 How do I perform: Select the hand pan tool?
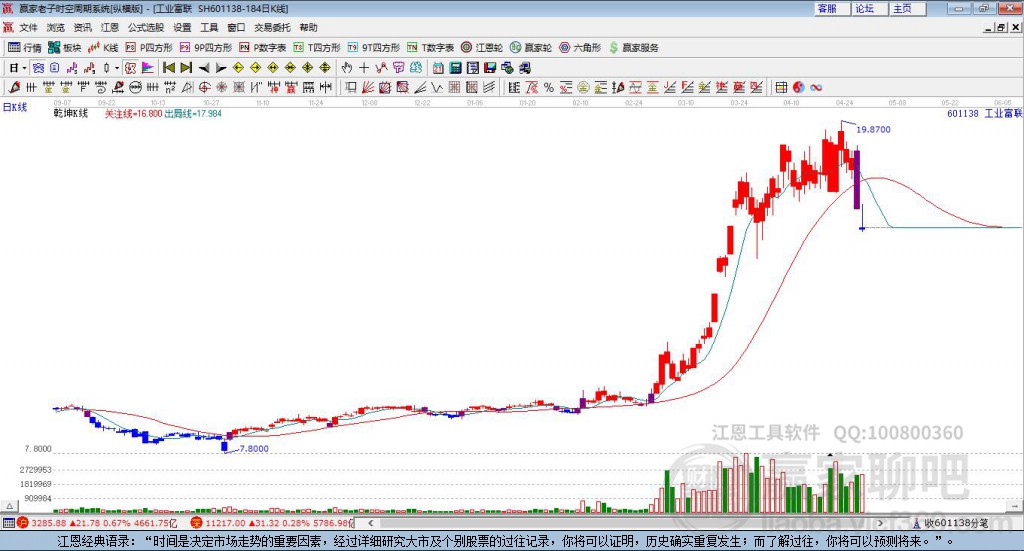[x=347, y=68]
